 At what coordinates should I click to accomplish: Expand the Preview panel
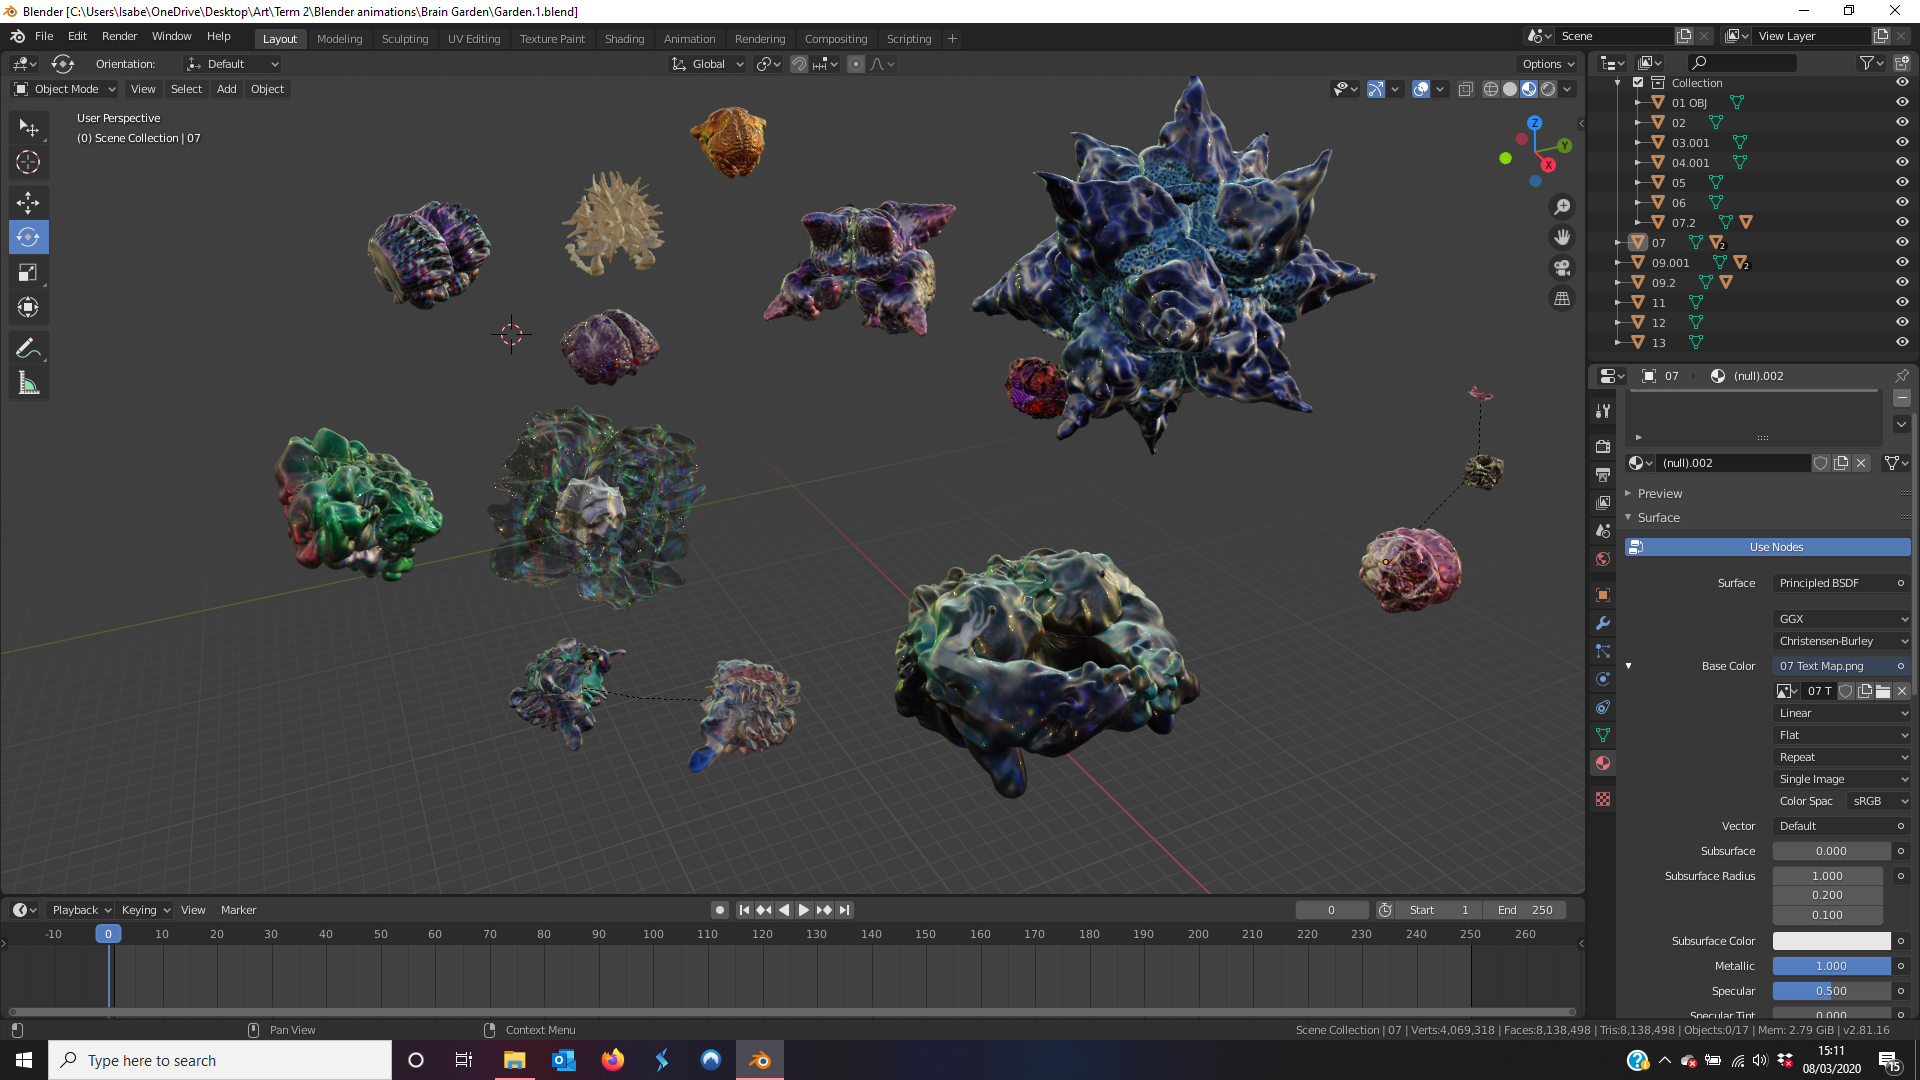point(1660,494)
